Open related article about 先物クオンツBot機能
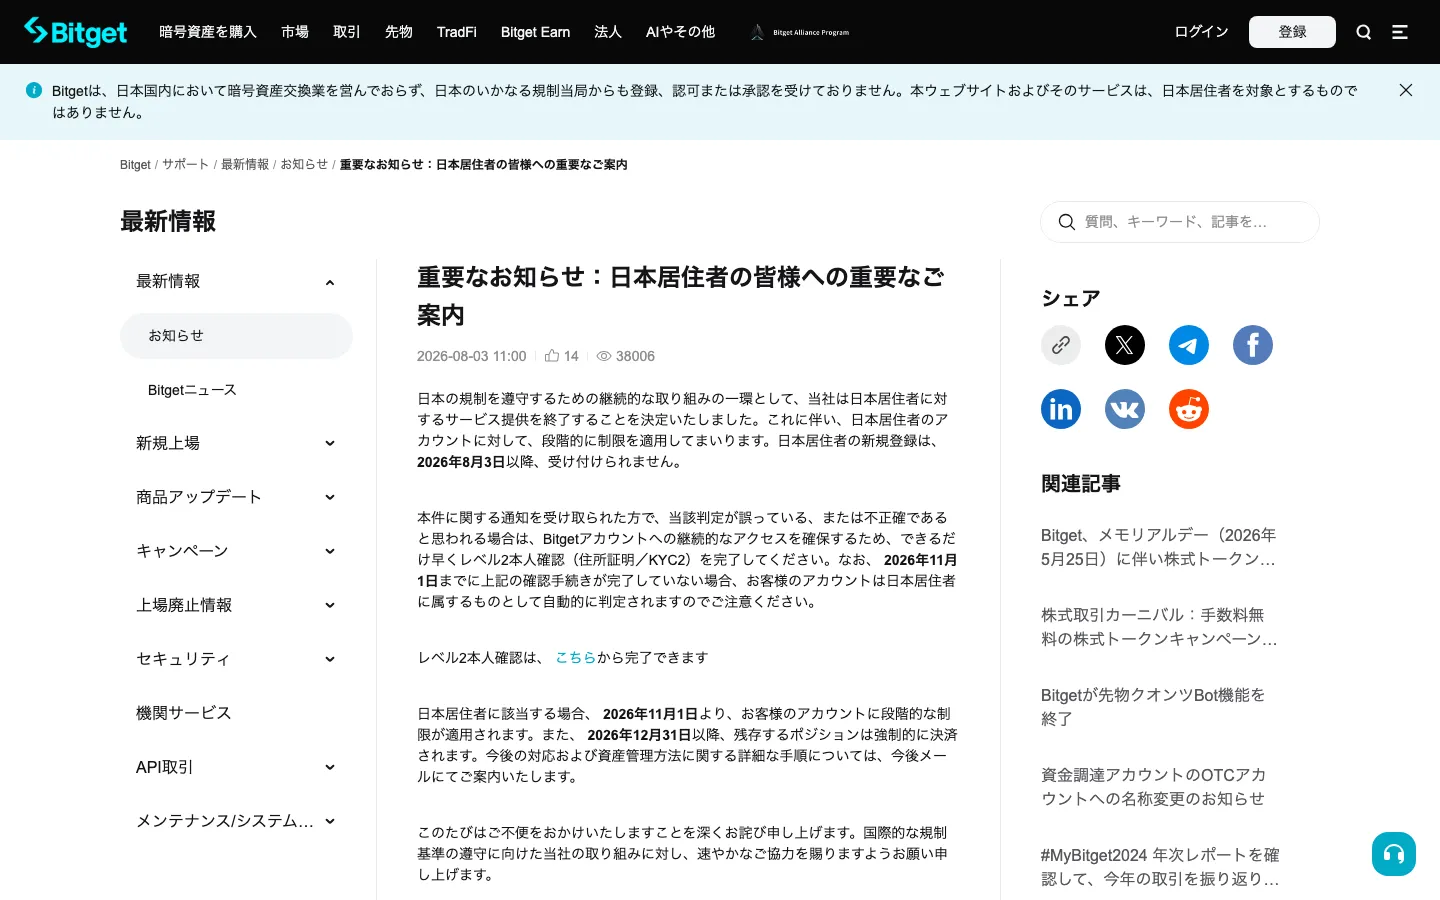The height and width of the screenshot is (900, 1440). [x=1153, y=707]
